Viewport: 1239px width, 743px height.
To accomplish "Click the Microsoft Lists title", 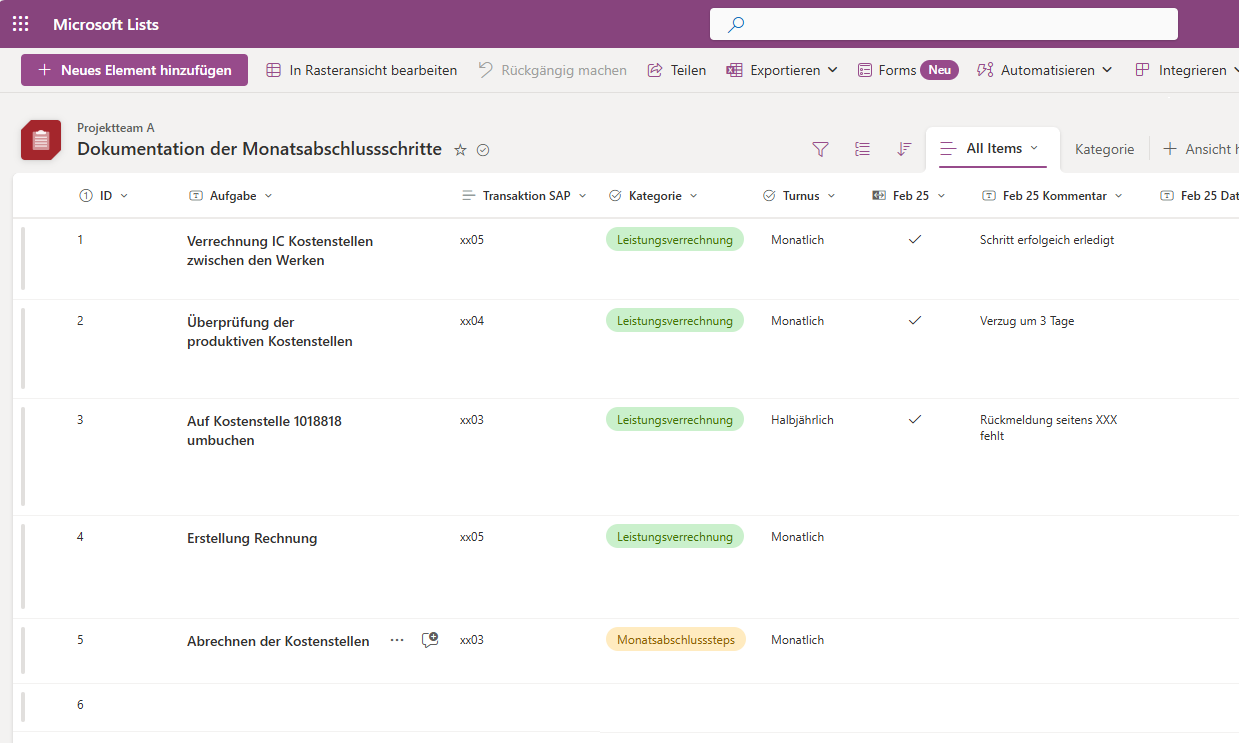I will click(106, 24).
